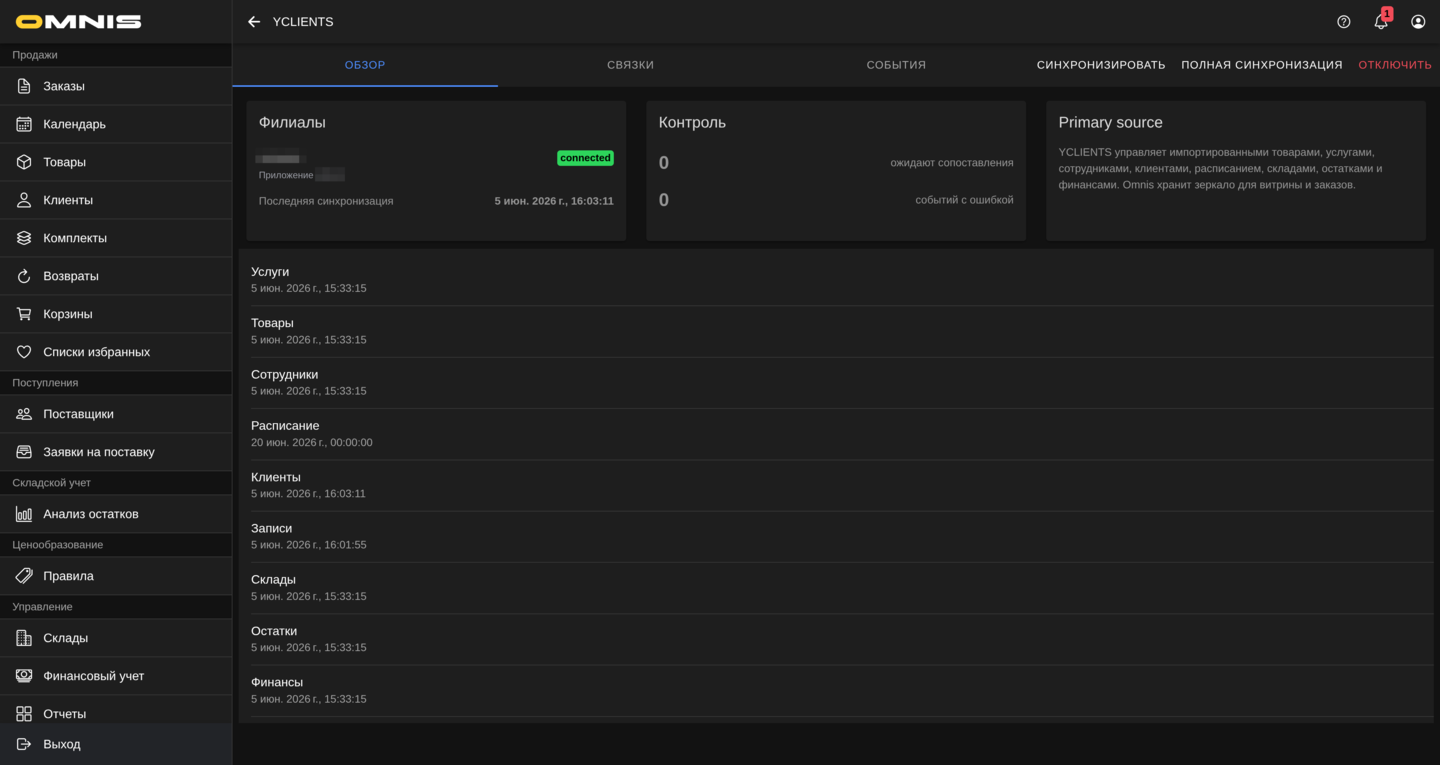1440x765 pixels.
Task: Click the green connected status badge
Action: 585,158
